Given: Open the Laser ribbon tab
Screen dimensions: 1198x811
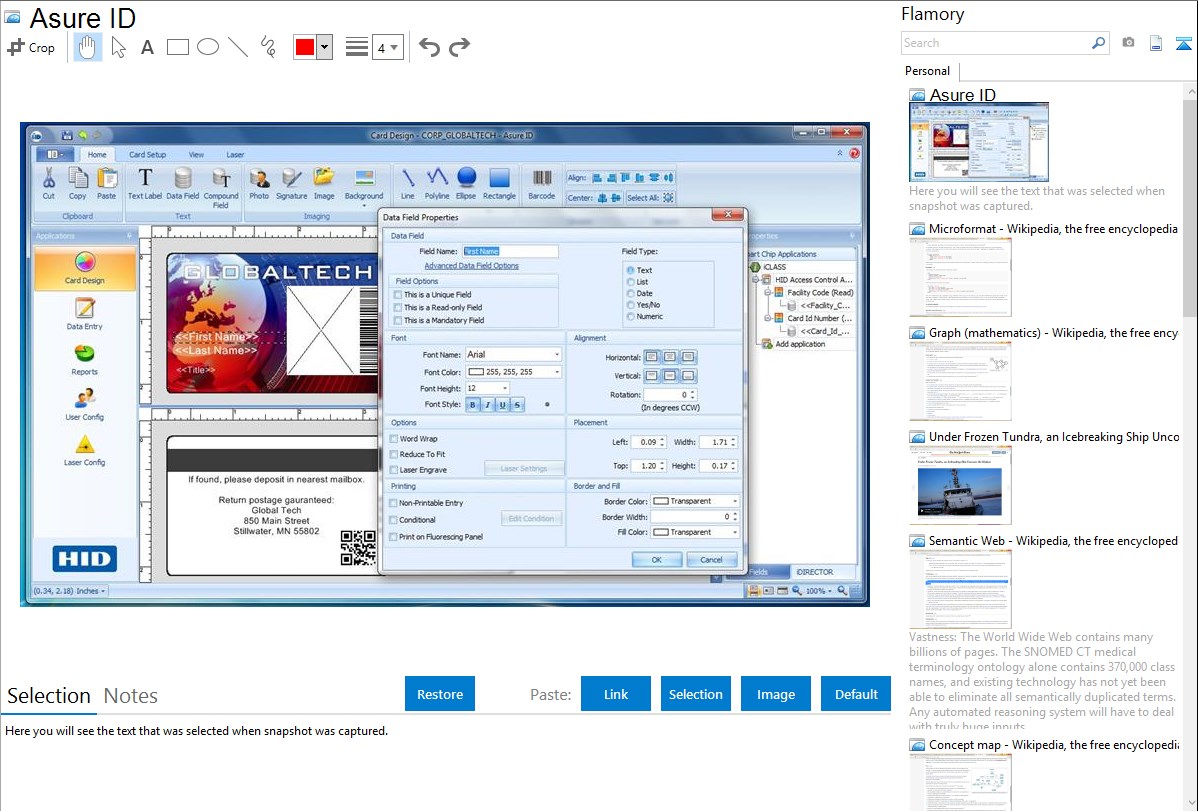Looking at the screenshot, I should (235, 154).
